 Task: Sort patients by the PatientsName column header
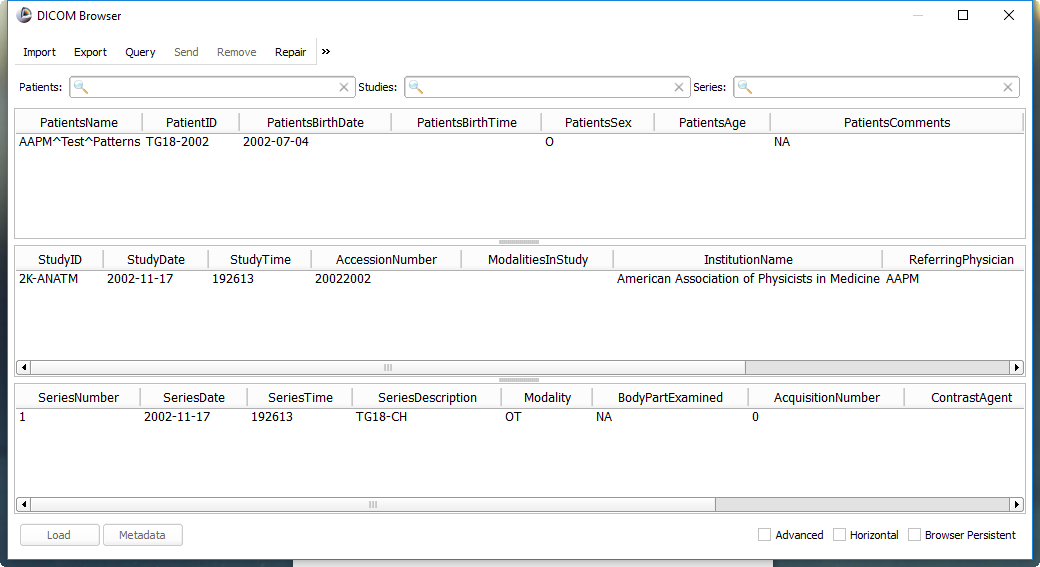(78, 122)
